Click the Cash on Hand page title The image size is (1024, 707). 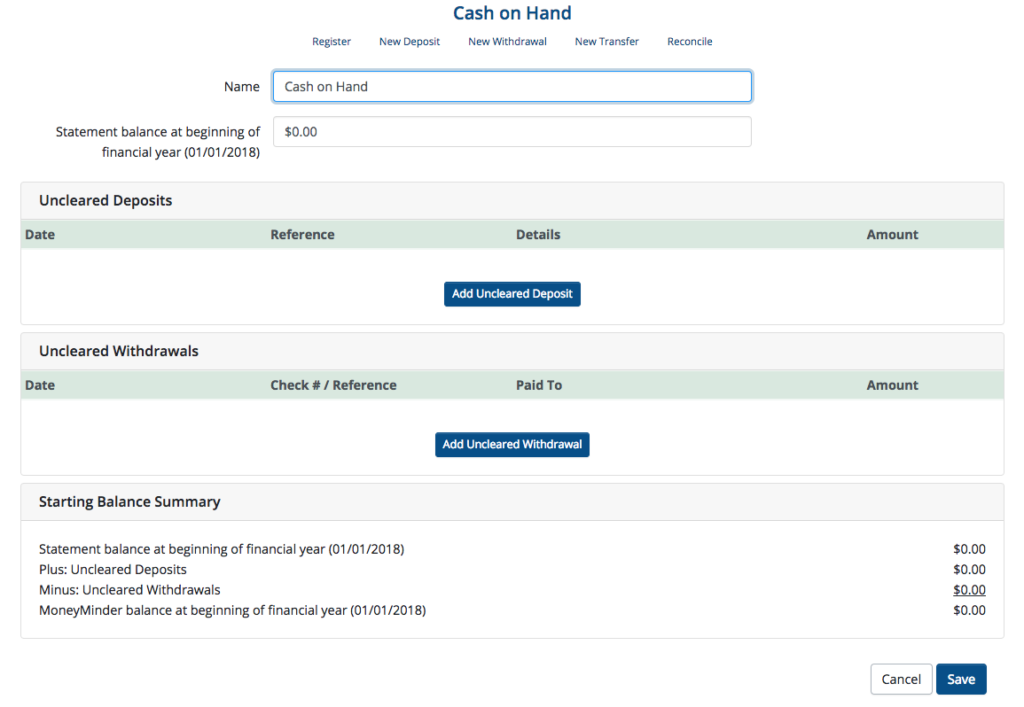[512, 13]
